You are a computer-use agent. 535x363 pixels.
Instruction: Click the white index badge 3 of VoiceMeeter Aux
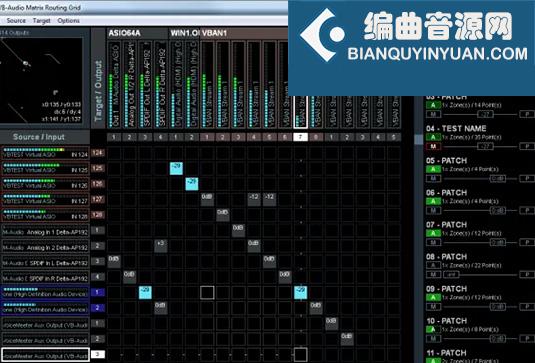pyautogui.click(x=98, y=354)
